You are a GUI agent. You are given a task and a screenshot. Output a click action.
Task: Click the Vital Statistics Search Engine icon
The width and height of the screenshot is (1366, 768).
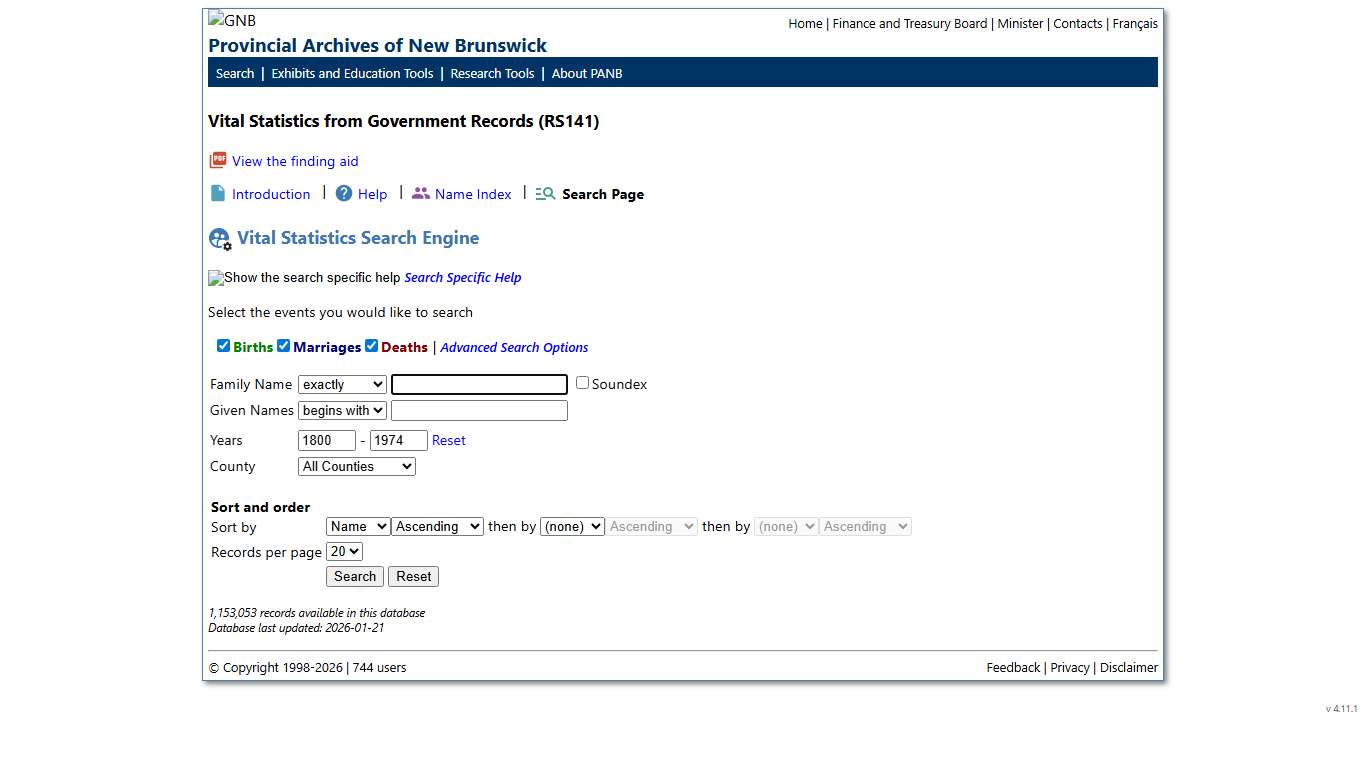219,239
